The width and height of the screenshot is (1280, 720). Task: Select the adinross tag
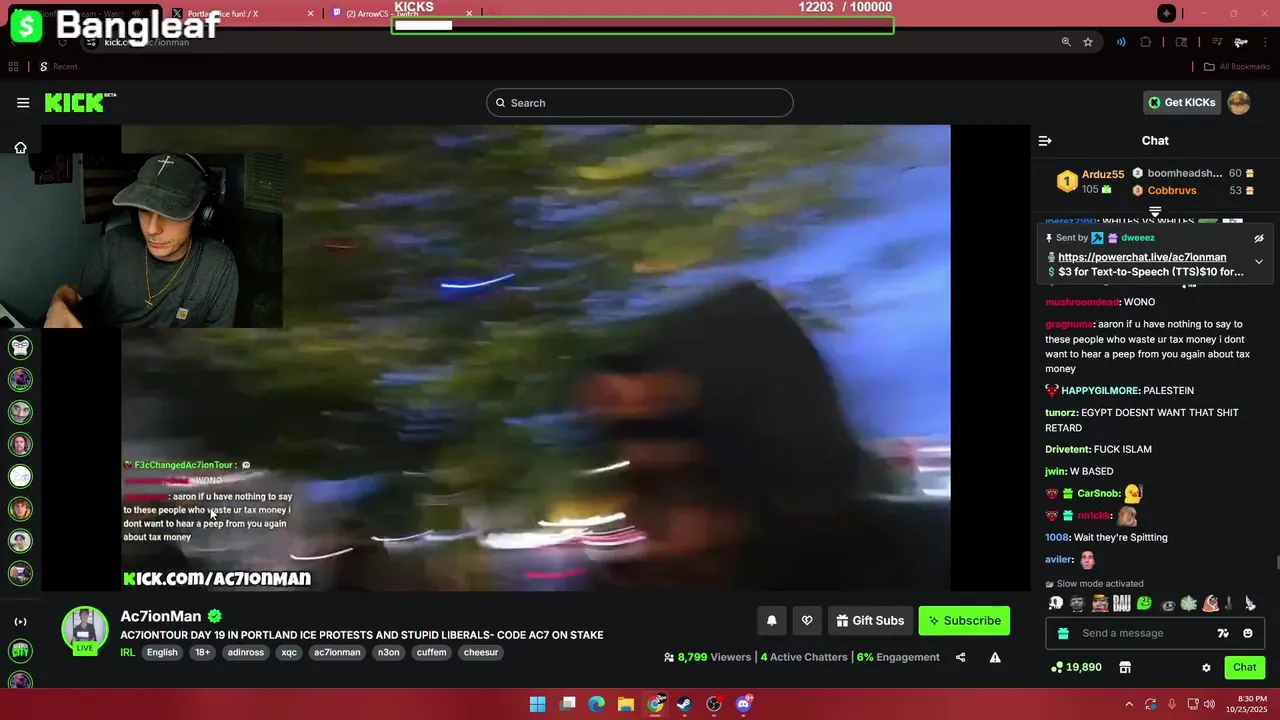(246, 653)
